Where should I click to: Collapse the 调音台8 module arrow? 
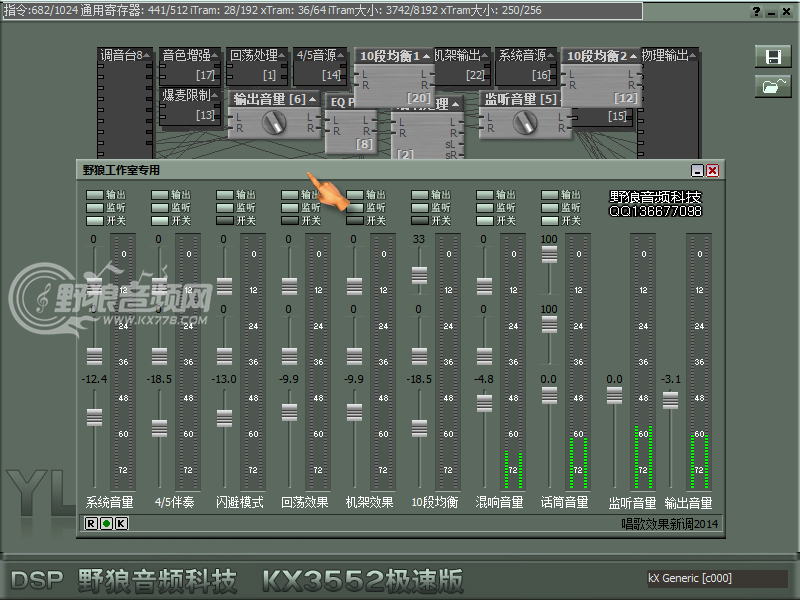tap(147, 55)
